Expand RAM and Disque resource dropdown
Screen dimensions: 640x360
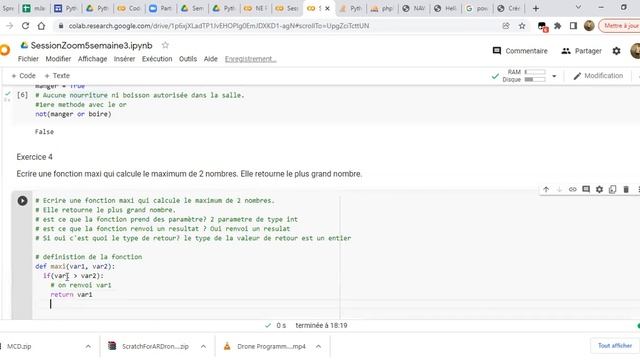click(x=554, y=76)
